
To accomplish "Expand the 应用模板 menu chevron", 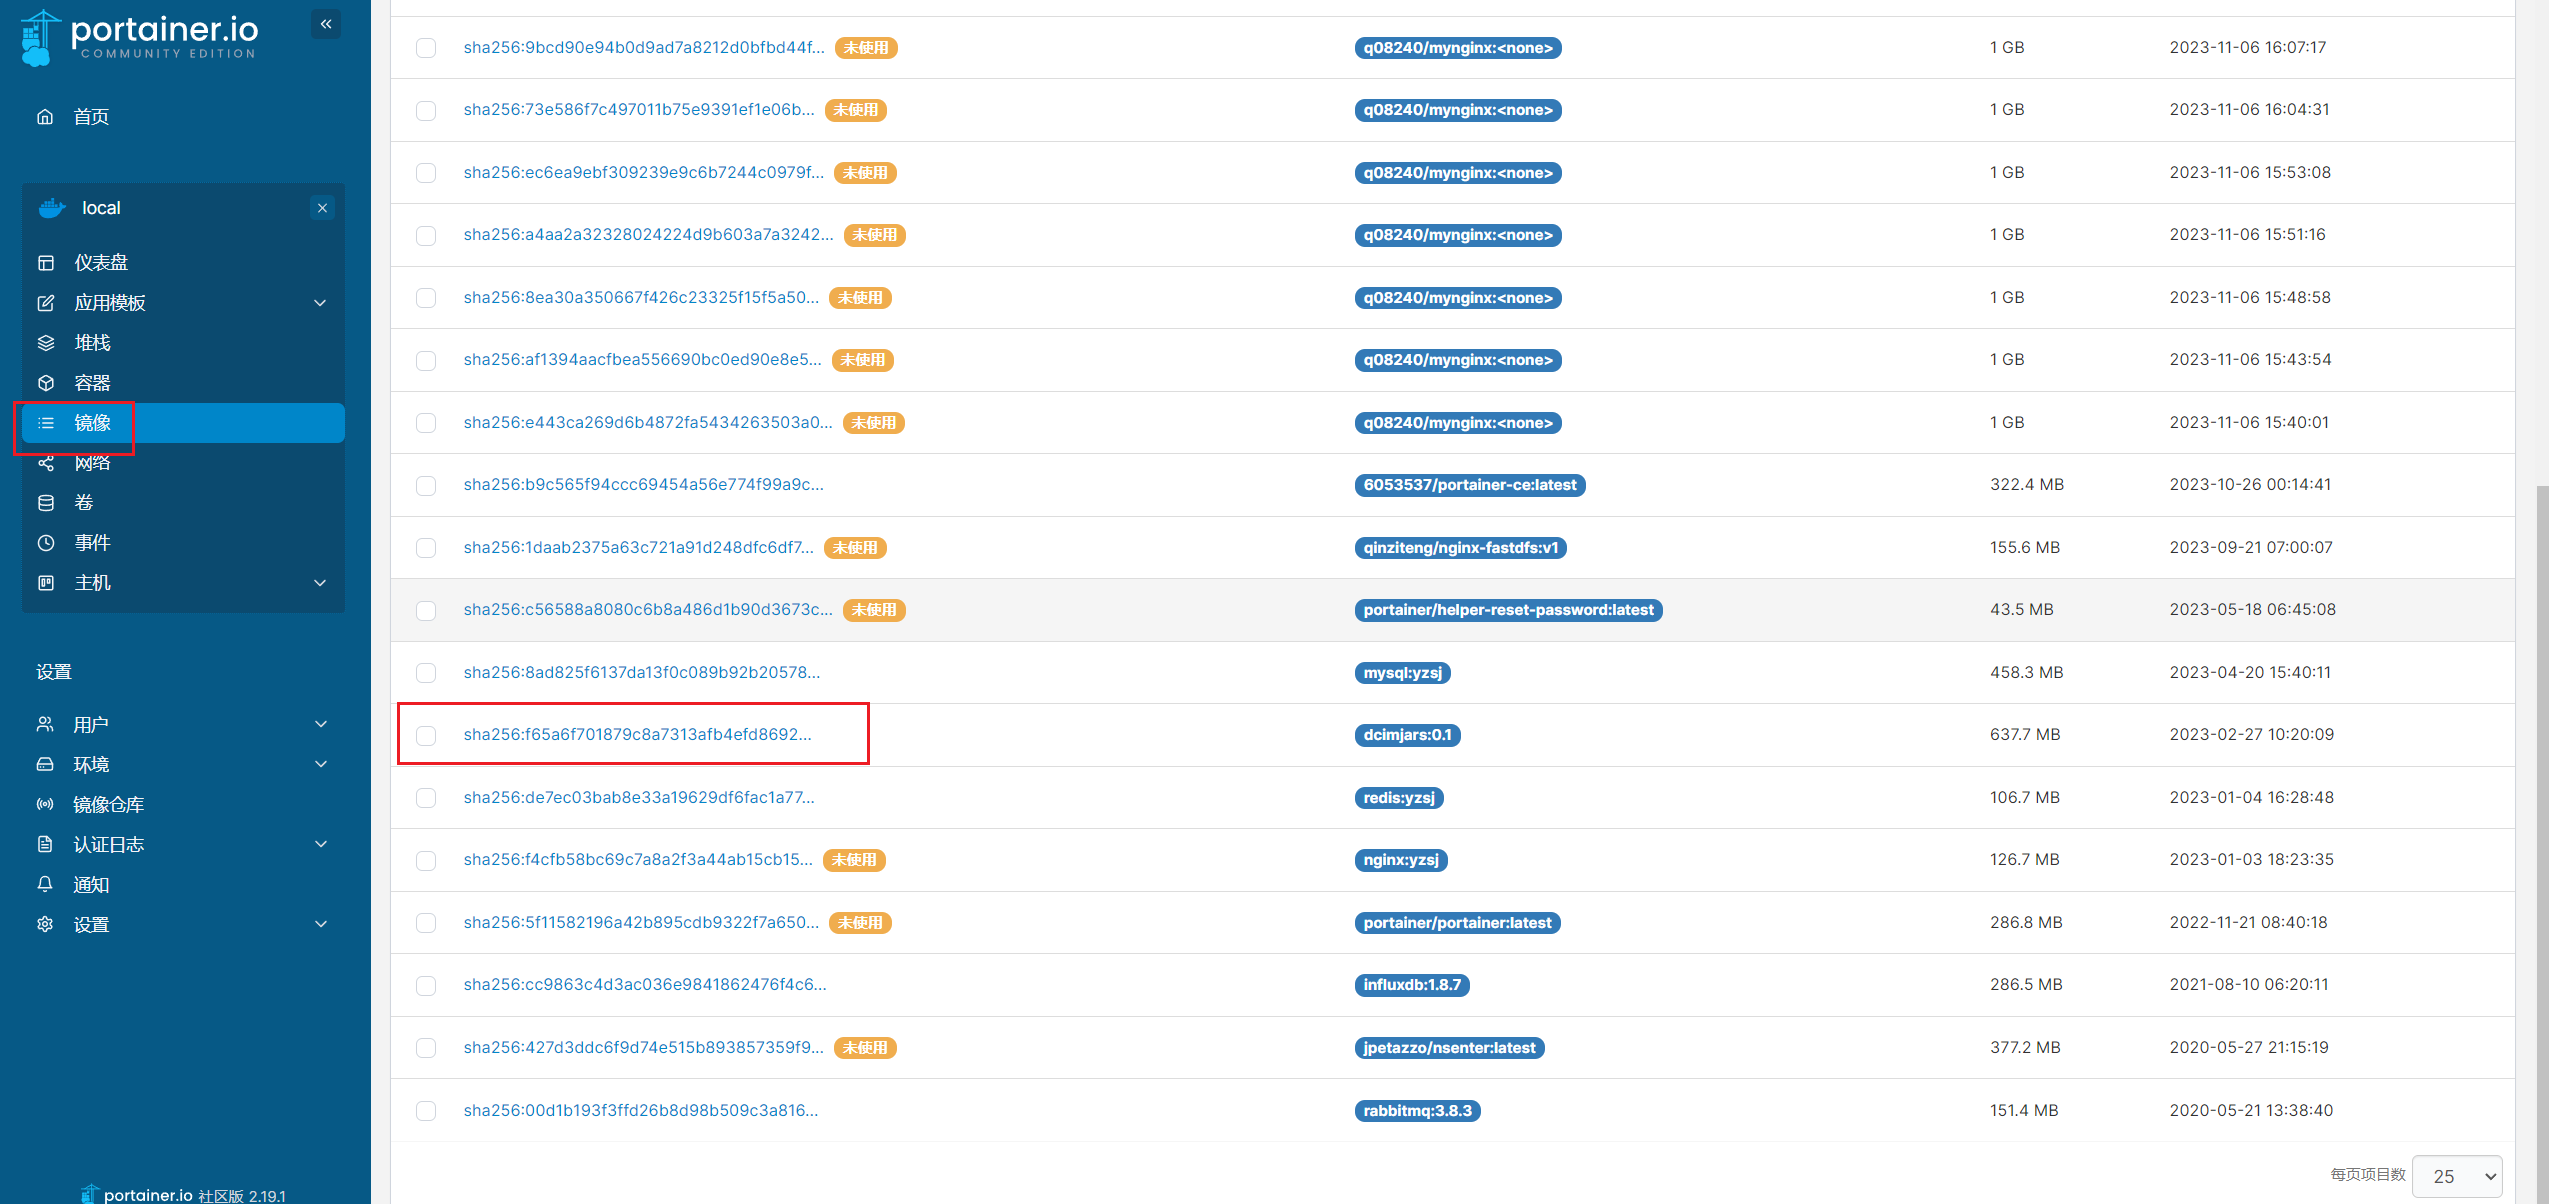I will [320, 303].
